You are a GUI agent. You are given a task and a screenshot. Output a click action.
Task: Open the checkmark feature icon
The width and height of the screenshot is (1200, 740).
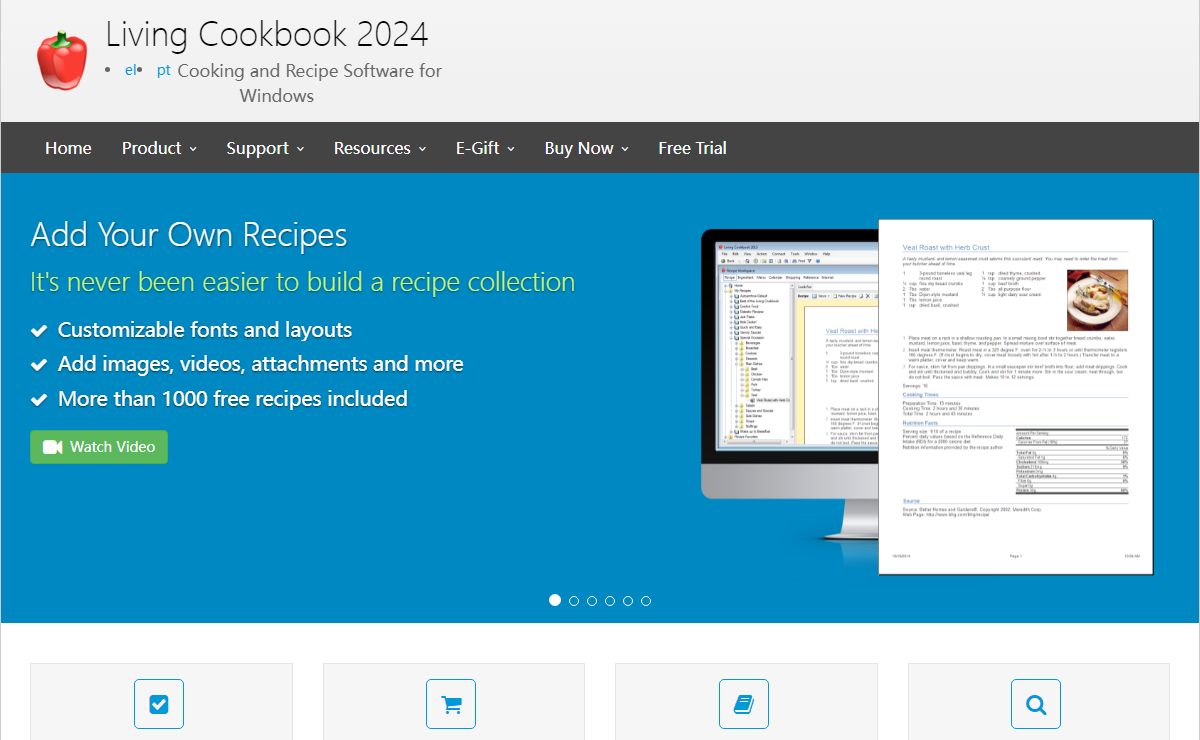tap(159, 704)
